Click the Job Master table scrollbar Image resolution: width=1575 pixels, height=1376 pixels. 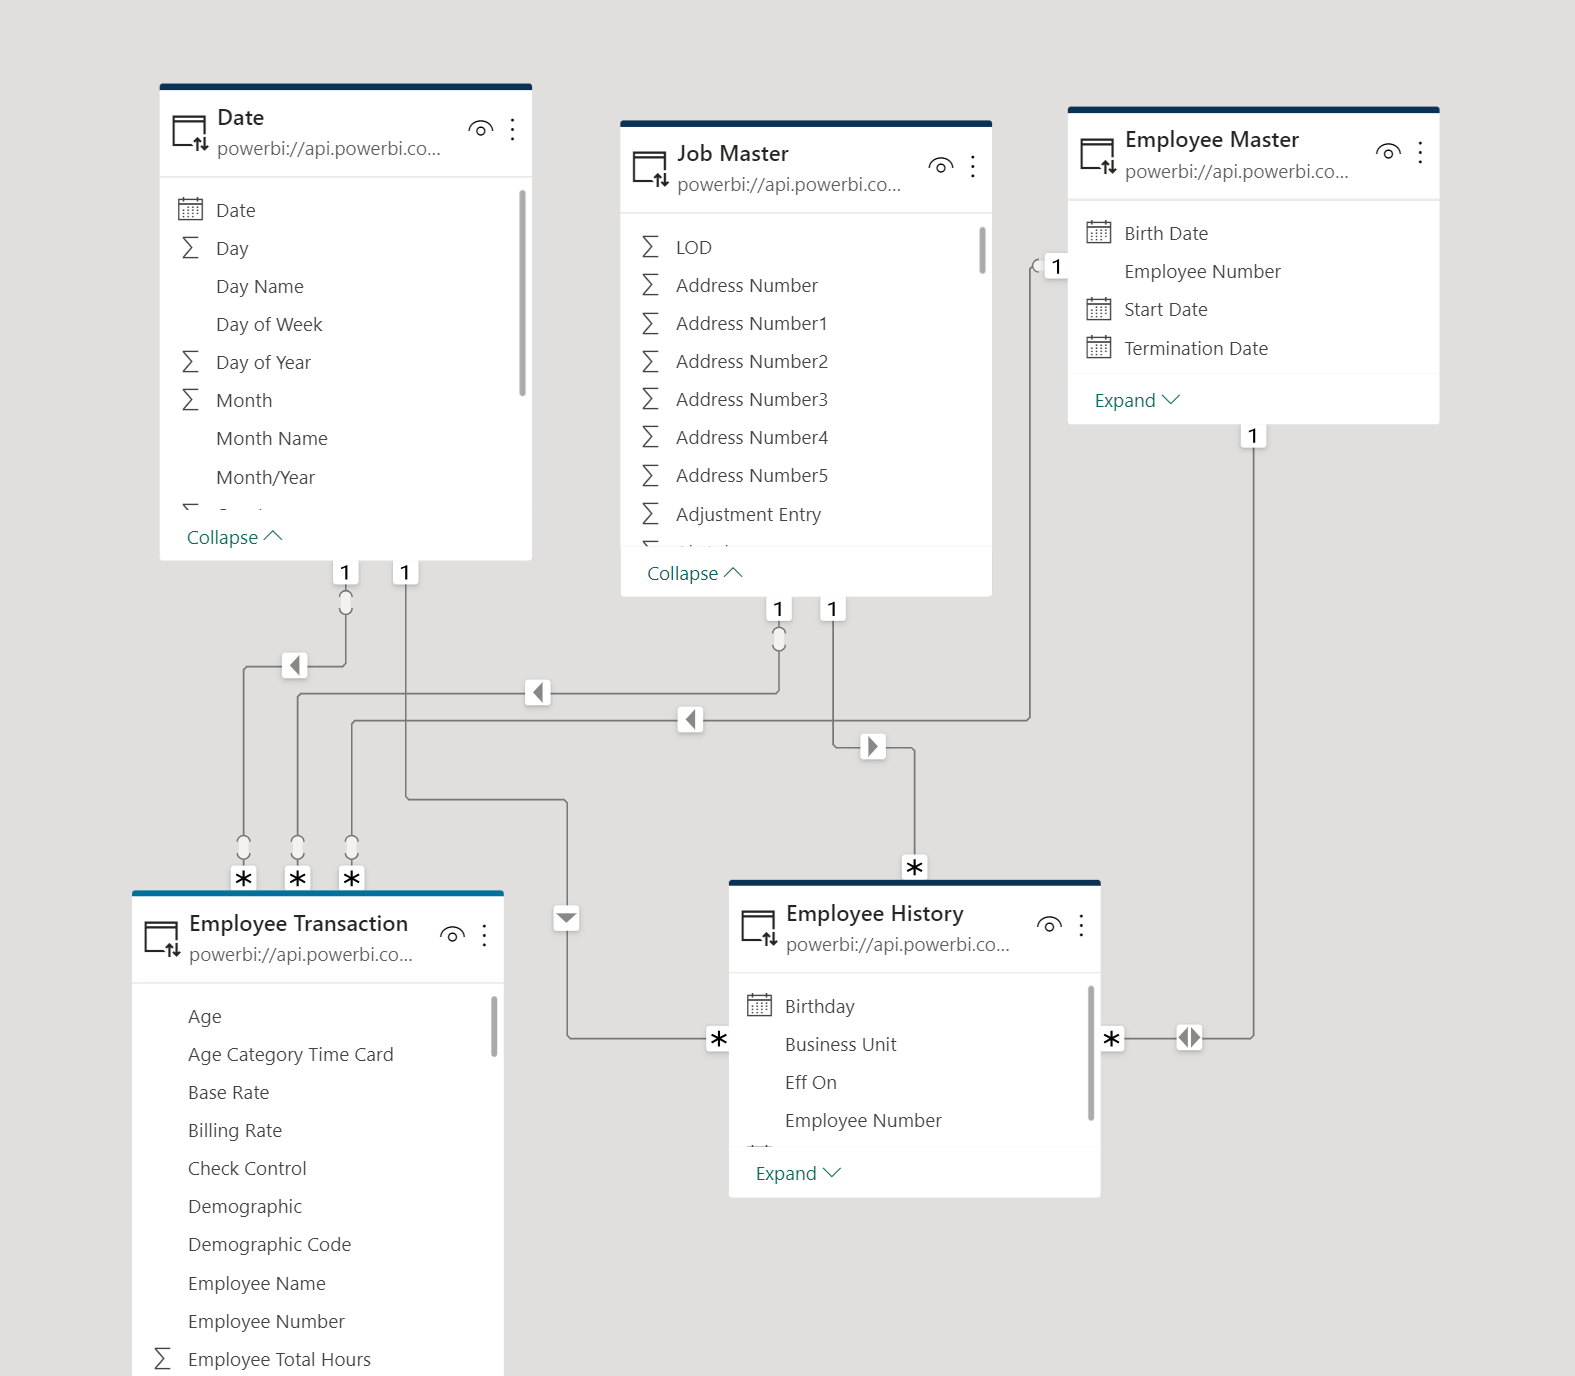[x=982, y=250]
